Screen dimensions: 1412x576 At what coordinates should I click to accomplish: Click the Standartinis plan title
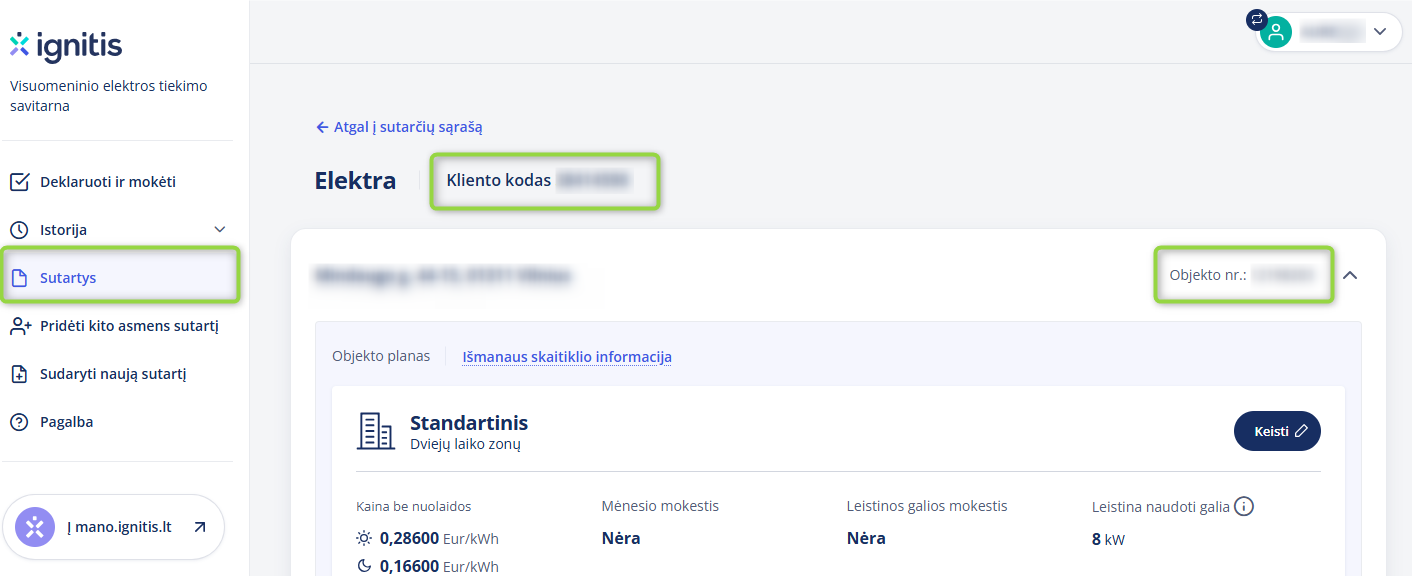[469, 423]
